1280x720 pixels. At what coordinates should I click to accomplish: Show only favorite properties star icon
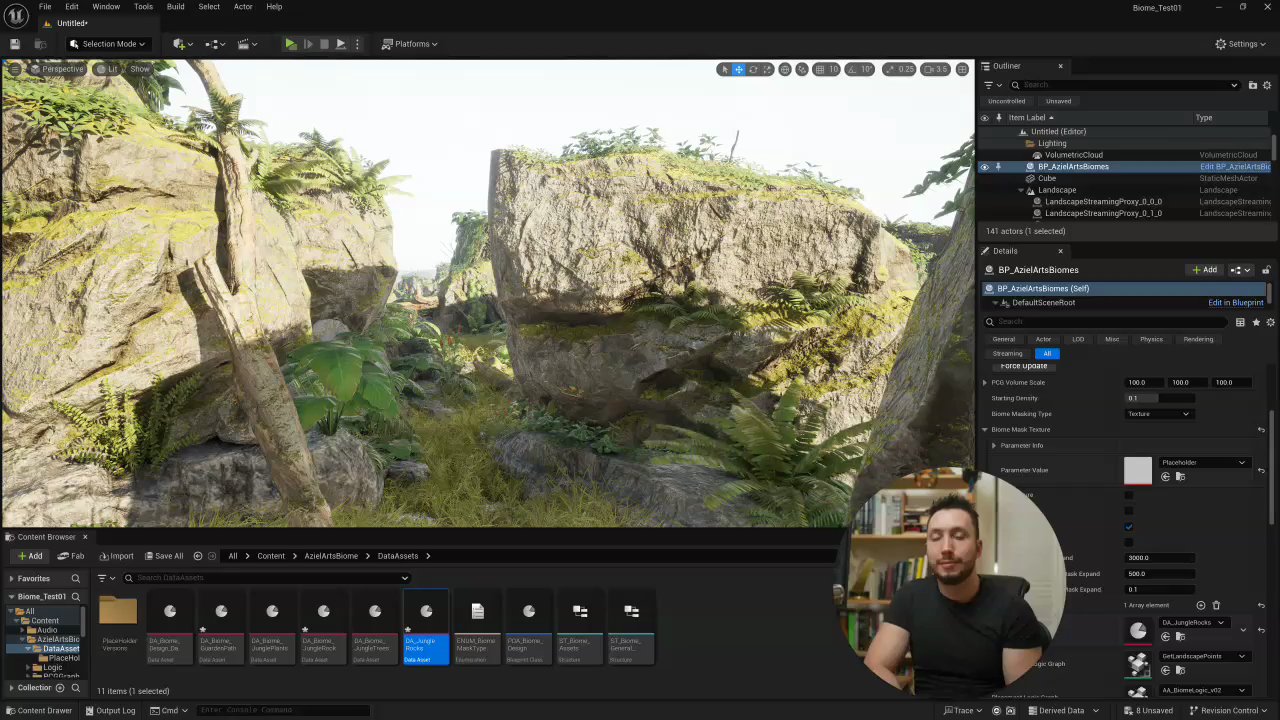1256,322
